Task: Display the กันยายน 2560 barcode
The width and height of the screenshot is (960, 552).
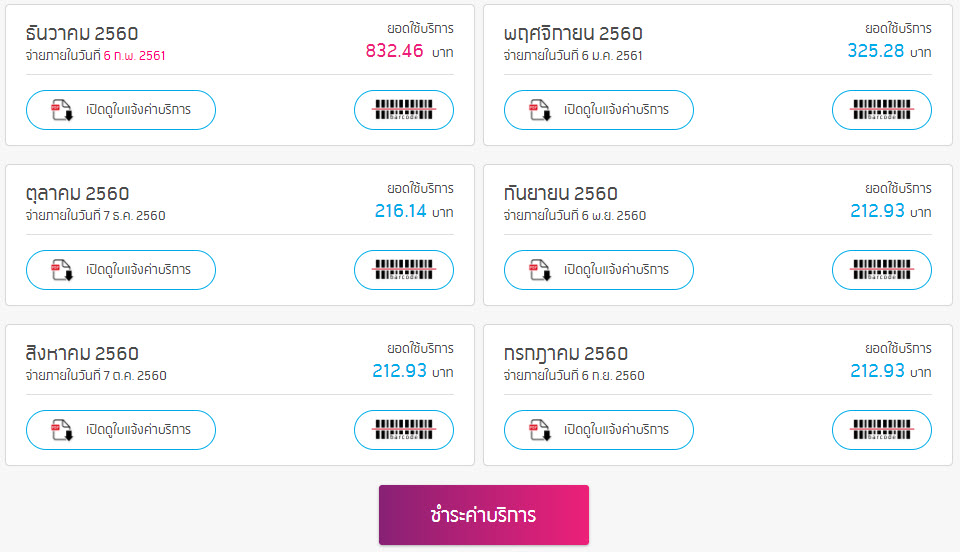Action: (x=881, y=270)
